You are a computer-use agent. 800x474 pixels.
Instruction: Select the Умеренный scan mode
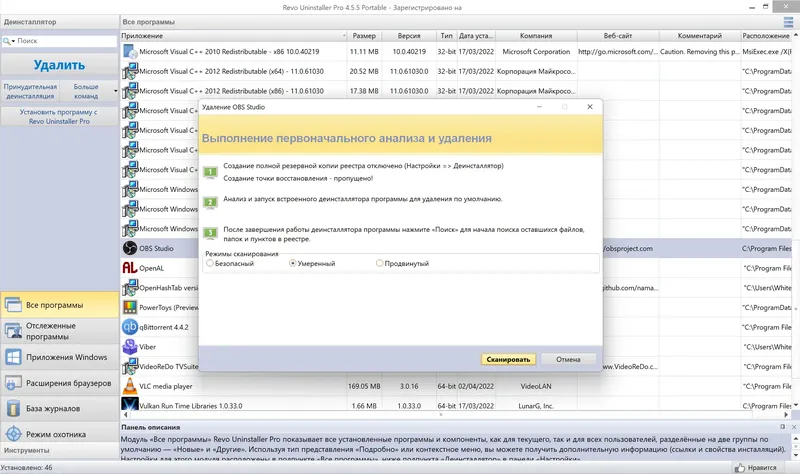[292, 263]
